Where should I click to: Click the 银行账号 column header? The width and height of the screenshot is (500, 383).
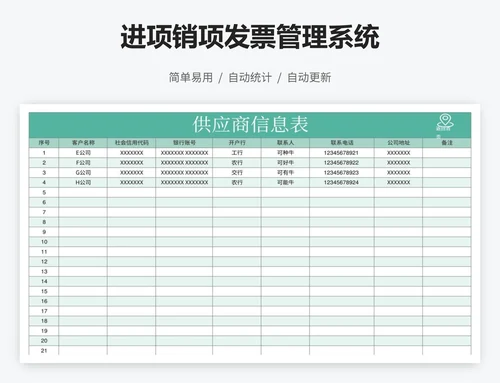point(184,143)
